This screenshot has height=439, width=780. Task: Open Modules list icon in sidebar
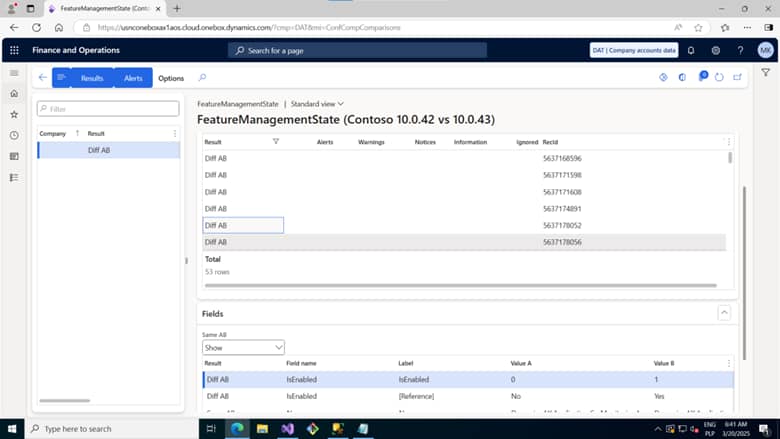14,177
